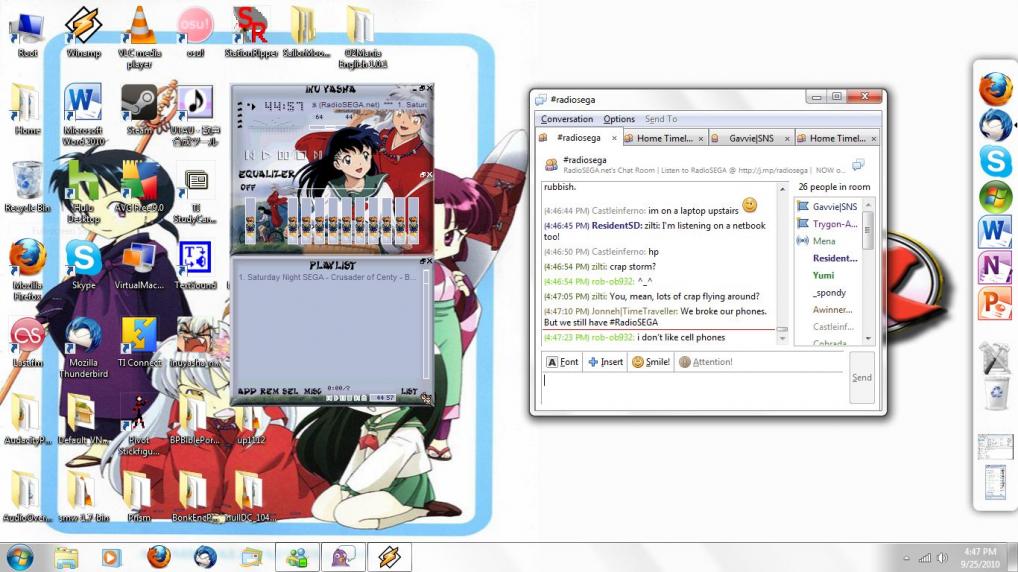Open TextSound desktop shortcut

pos(195,264)
